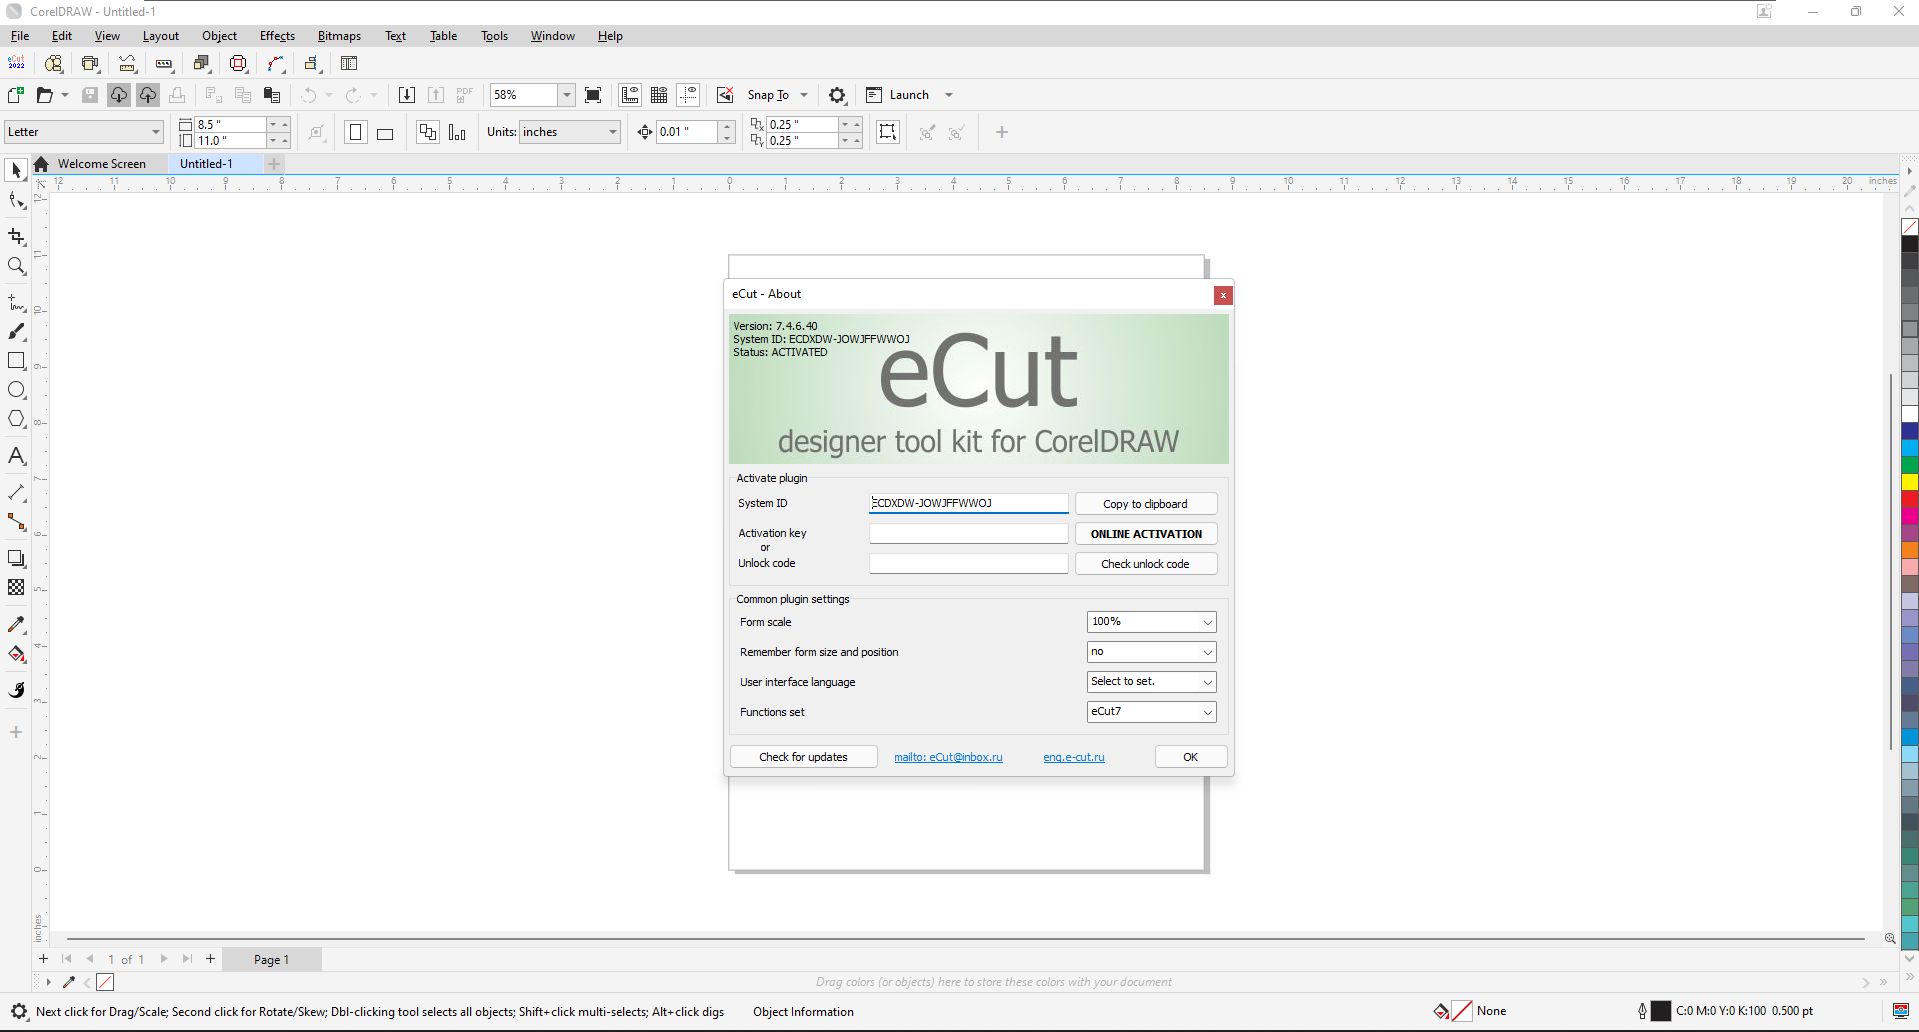The height and width of the screenshot is (1032, 1919).
Task: Select the Interactive Fill tool
Action: coord(16,654)
